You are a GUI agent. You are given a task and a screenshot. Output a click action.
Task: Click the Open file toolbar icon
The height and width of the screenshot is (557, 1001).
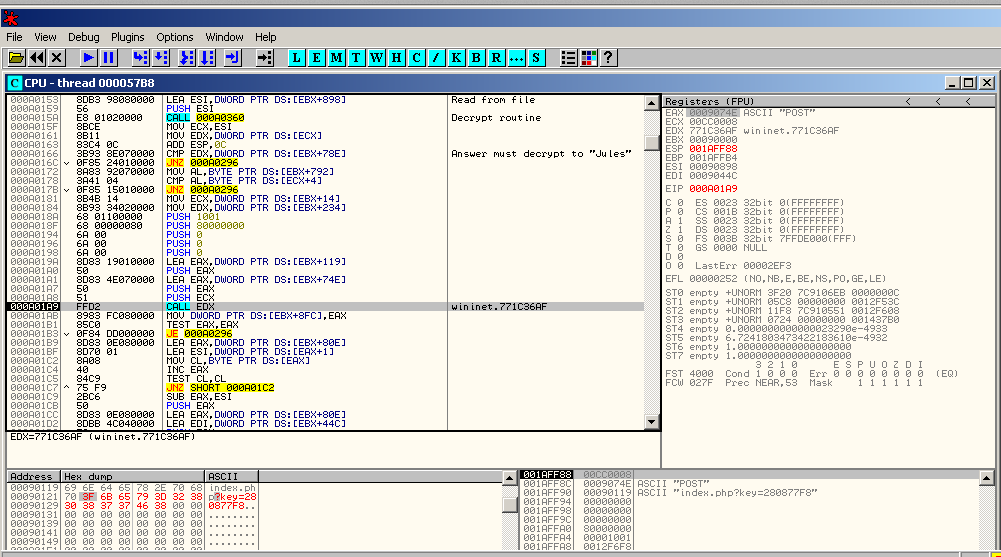pyautogui.click(x=16, y=58)
